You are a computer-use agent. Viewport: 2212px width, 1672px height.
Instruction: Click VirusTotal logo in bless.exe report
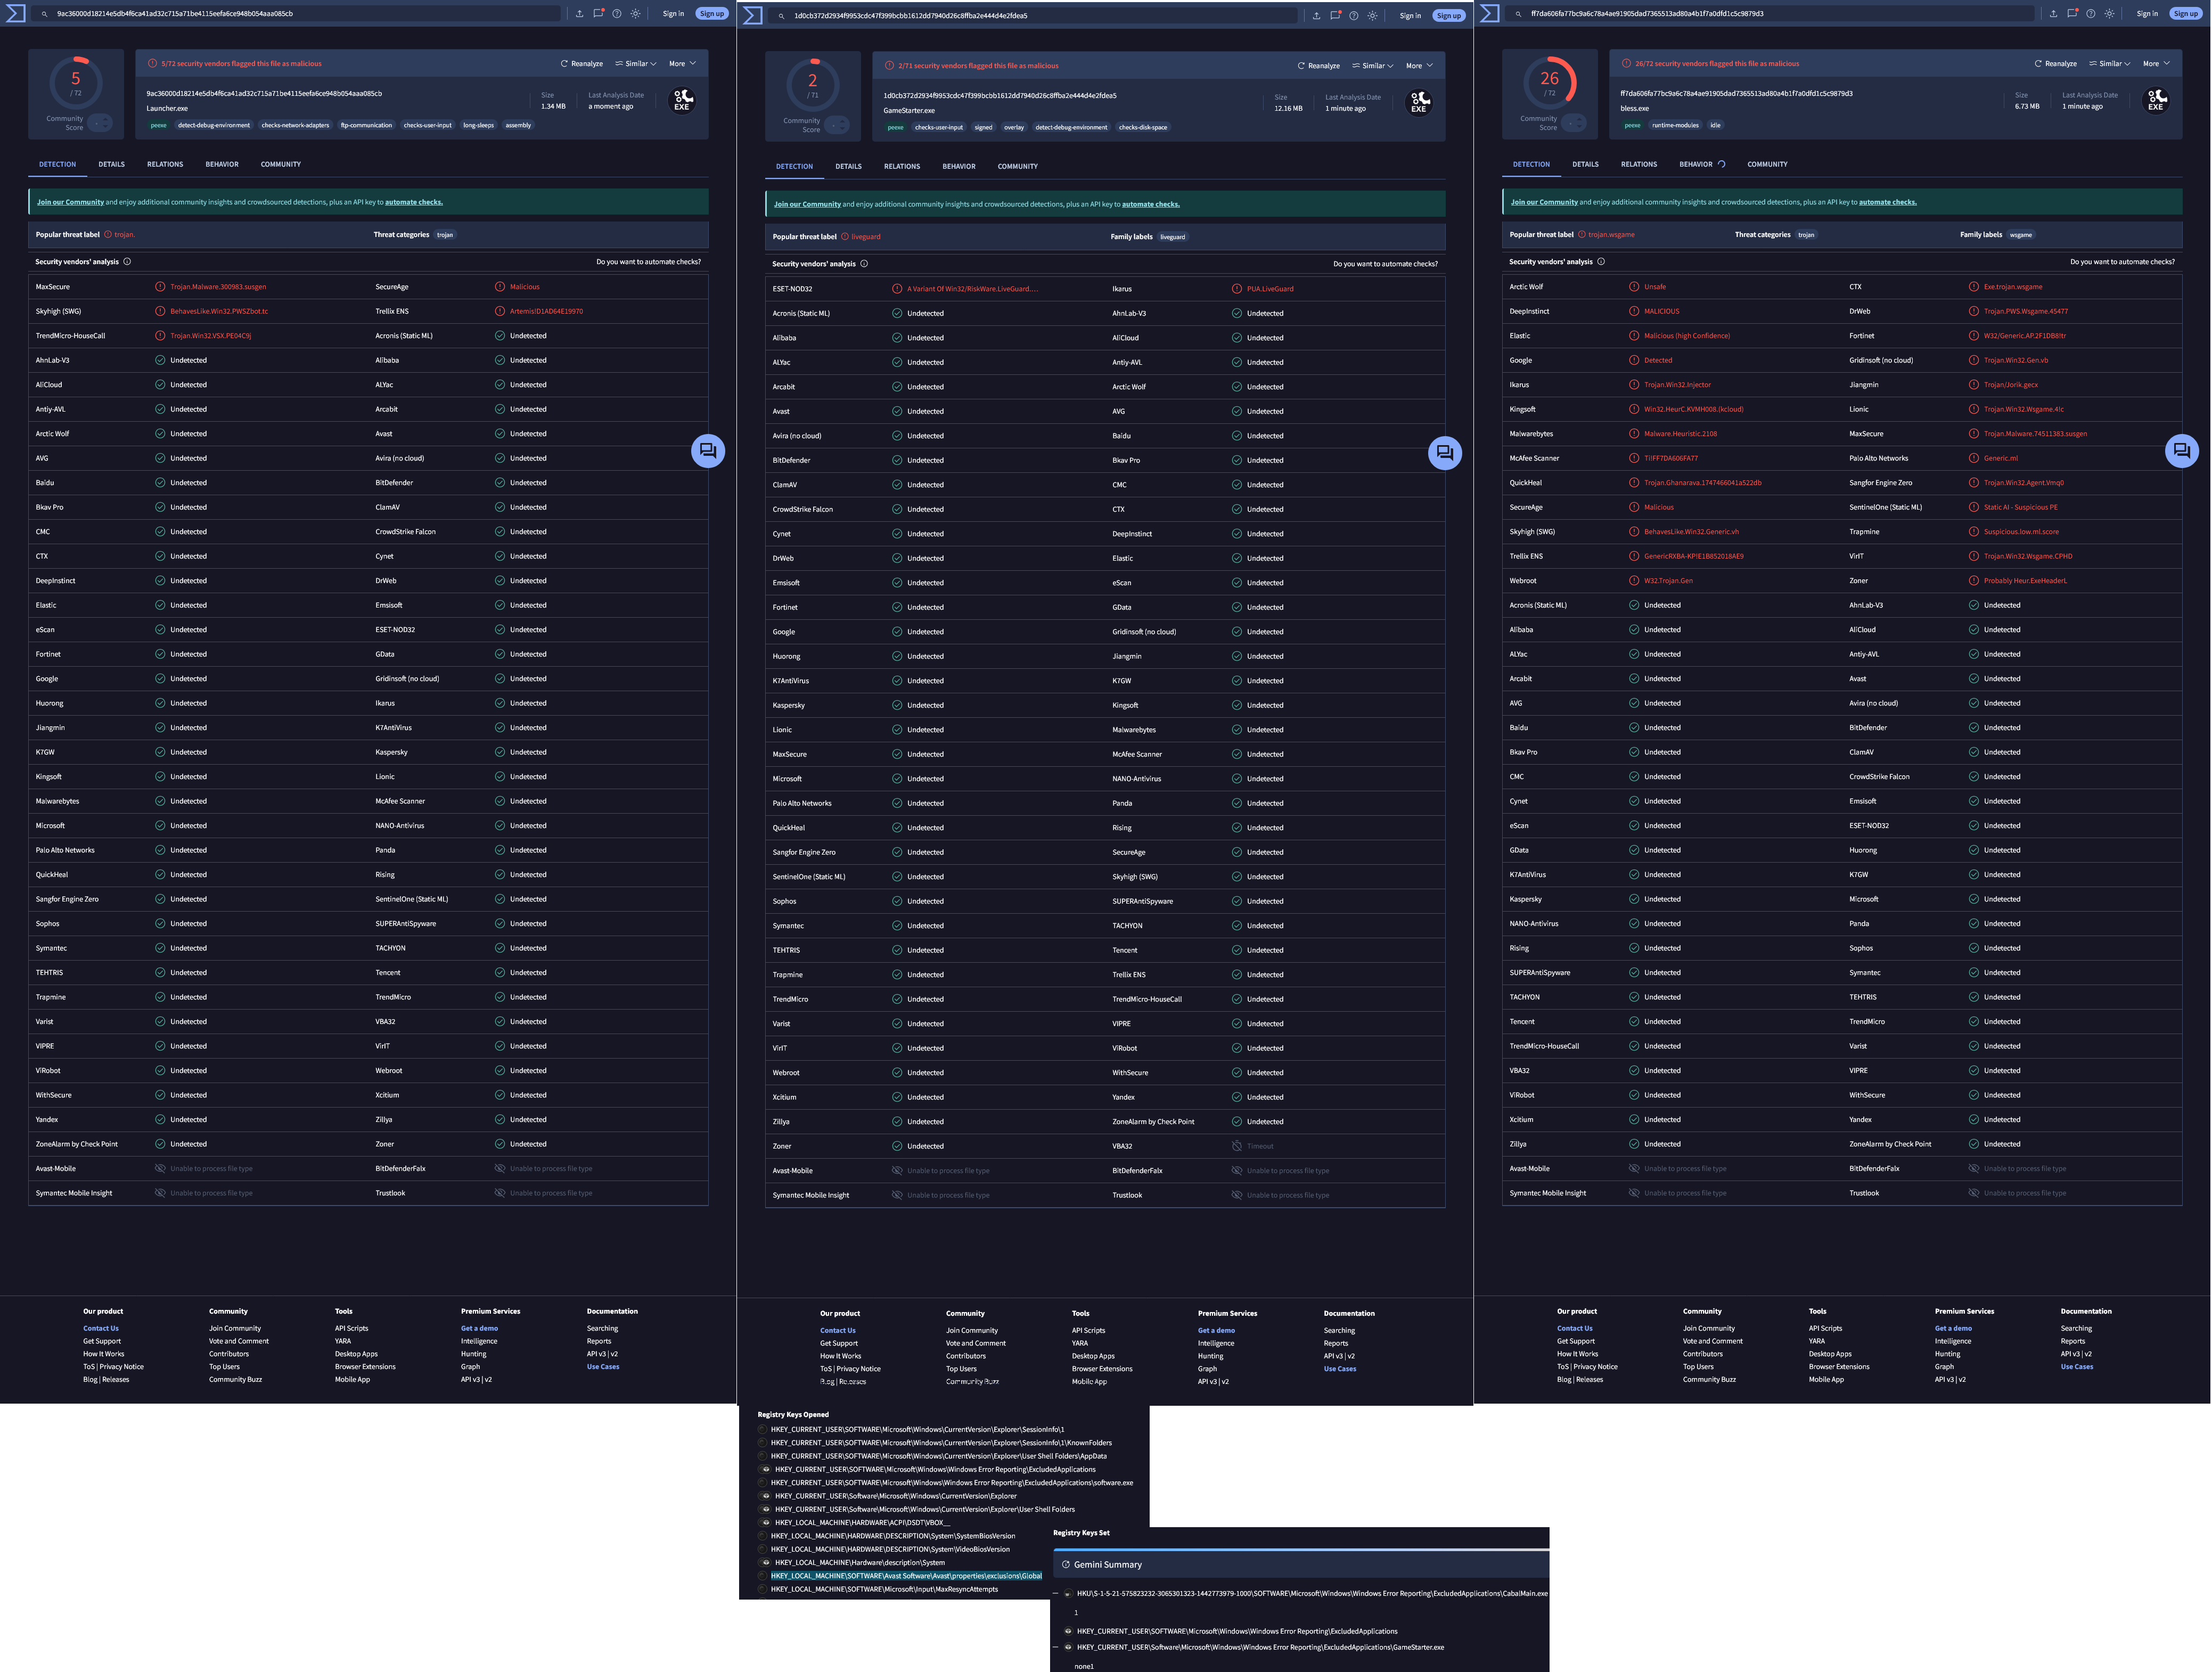[x=1490, y=14]
